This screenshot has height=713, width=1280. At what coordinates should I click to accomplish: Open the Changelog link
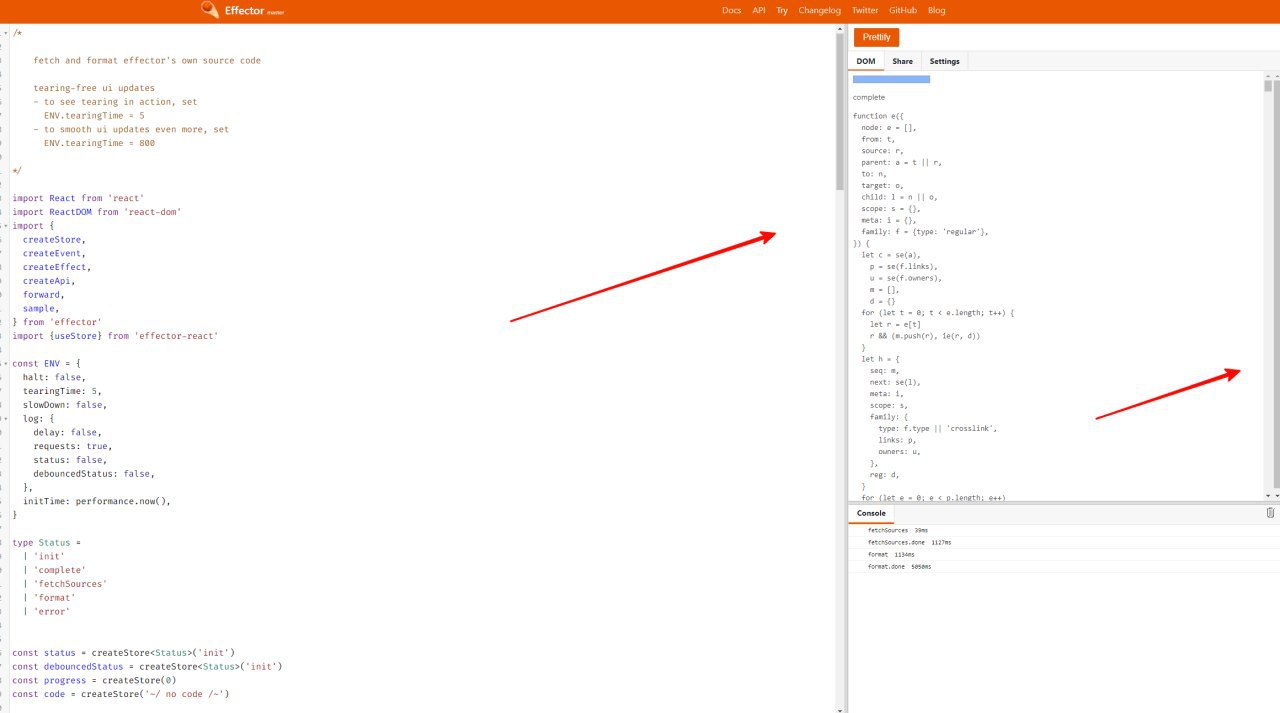(x=819, y=10)
